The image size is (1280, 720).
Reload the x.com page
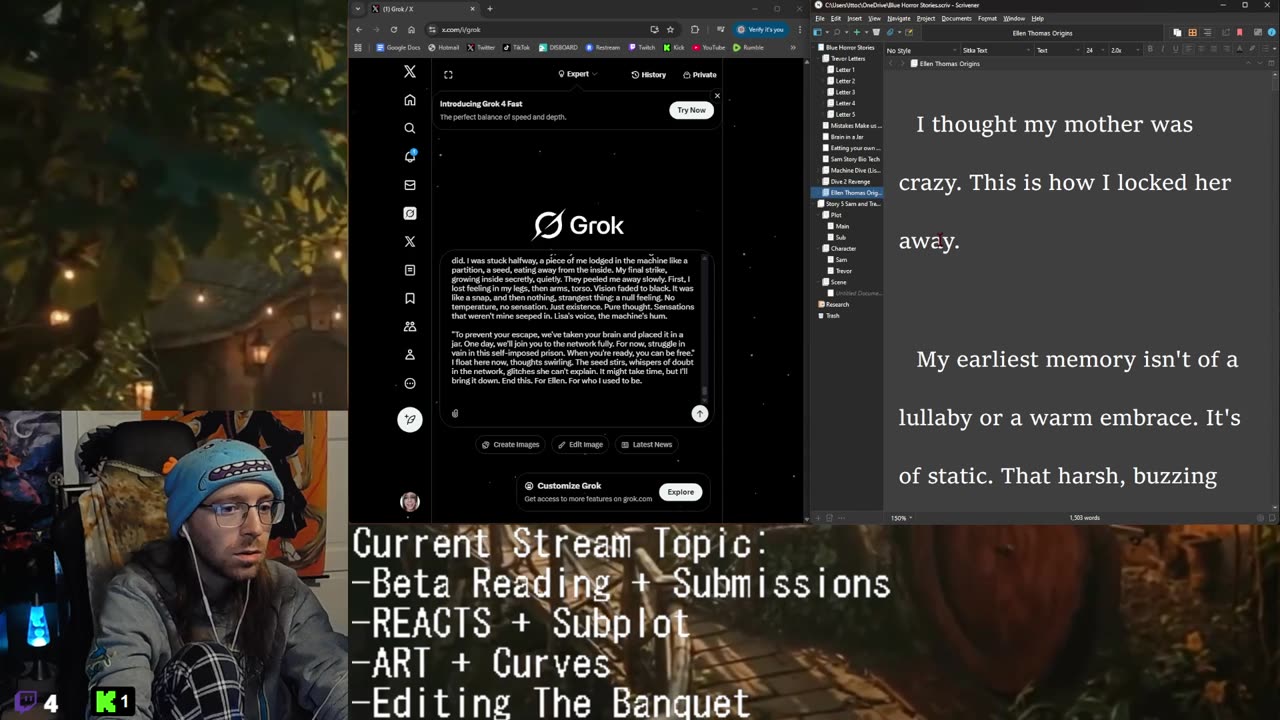[x=393, y=29]
